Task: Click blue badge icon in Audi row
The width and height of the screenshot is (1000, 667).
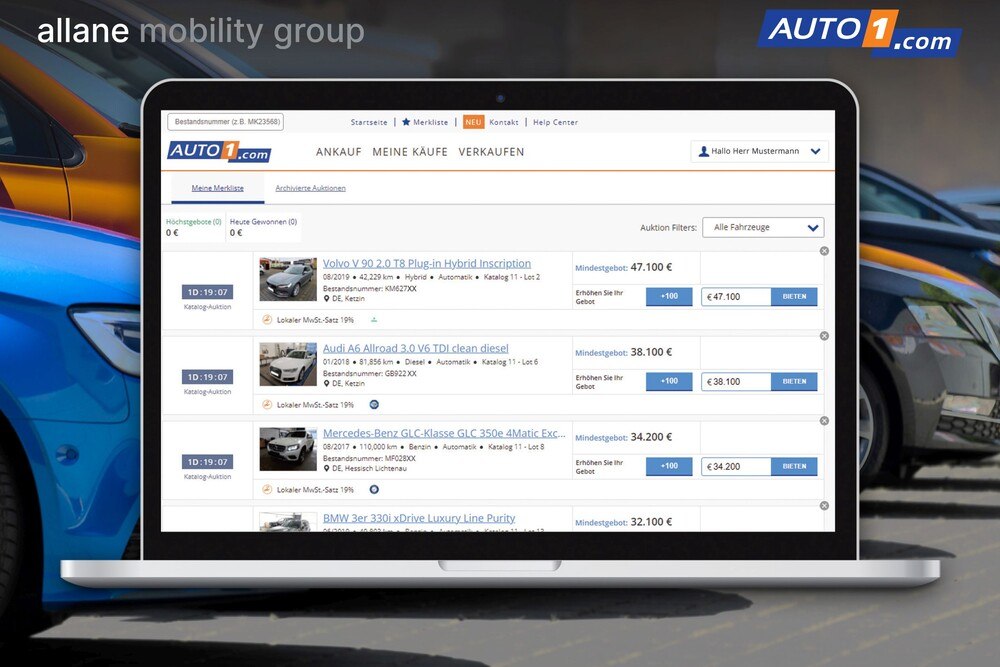Action: click(374, 404)
